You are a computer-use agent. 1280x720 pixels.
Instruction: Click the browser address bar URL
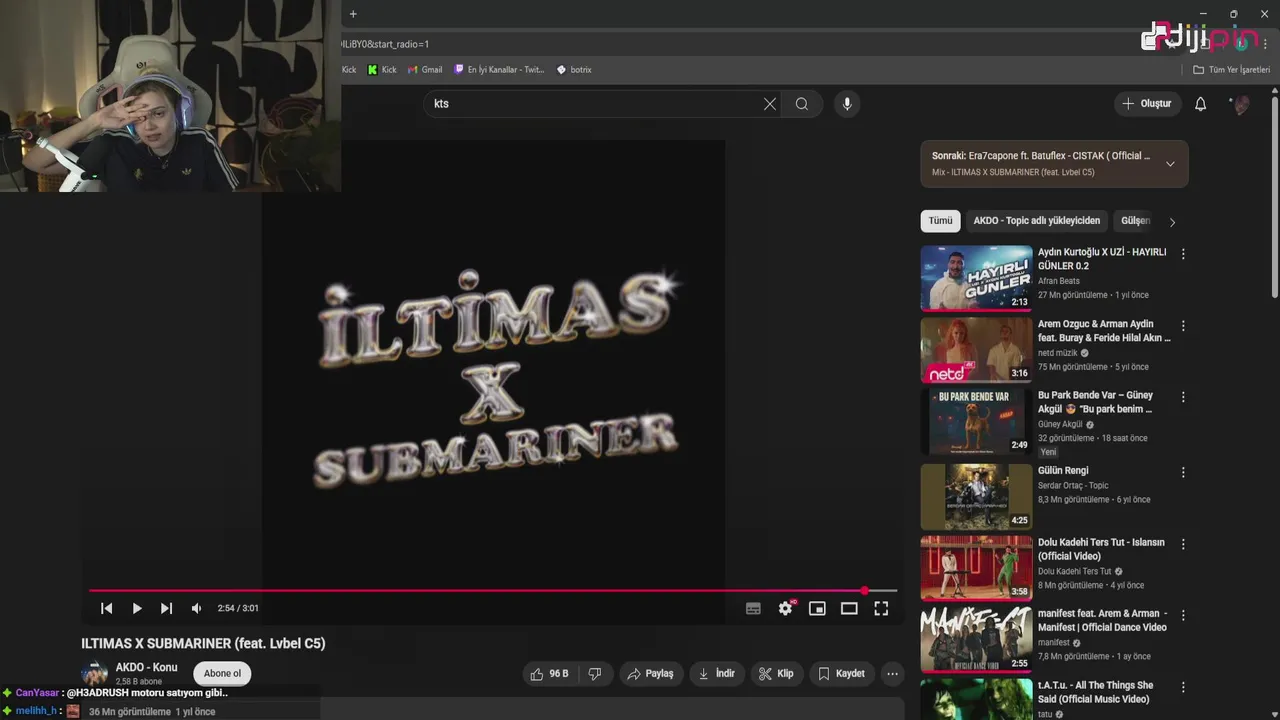click(385, 44)
